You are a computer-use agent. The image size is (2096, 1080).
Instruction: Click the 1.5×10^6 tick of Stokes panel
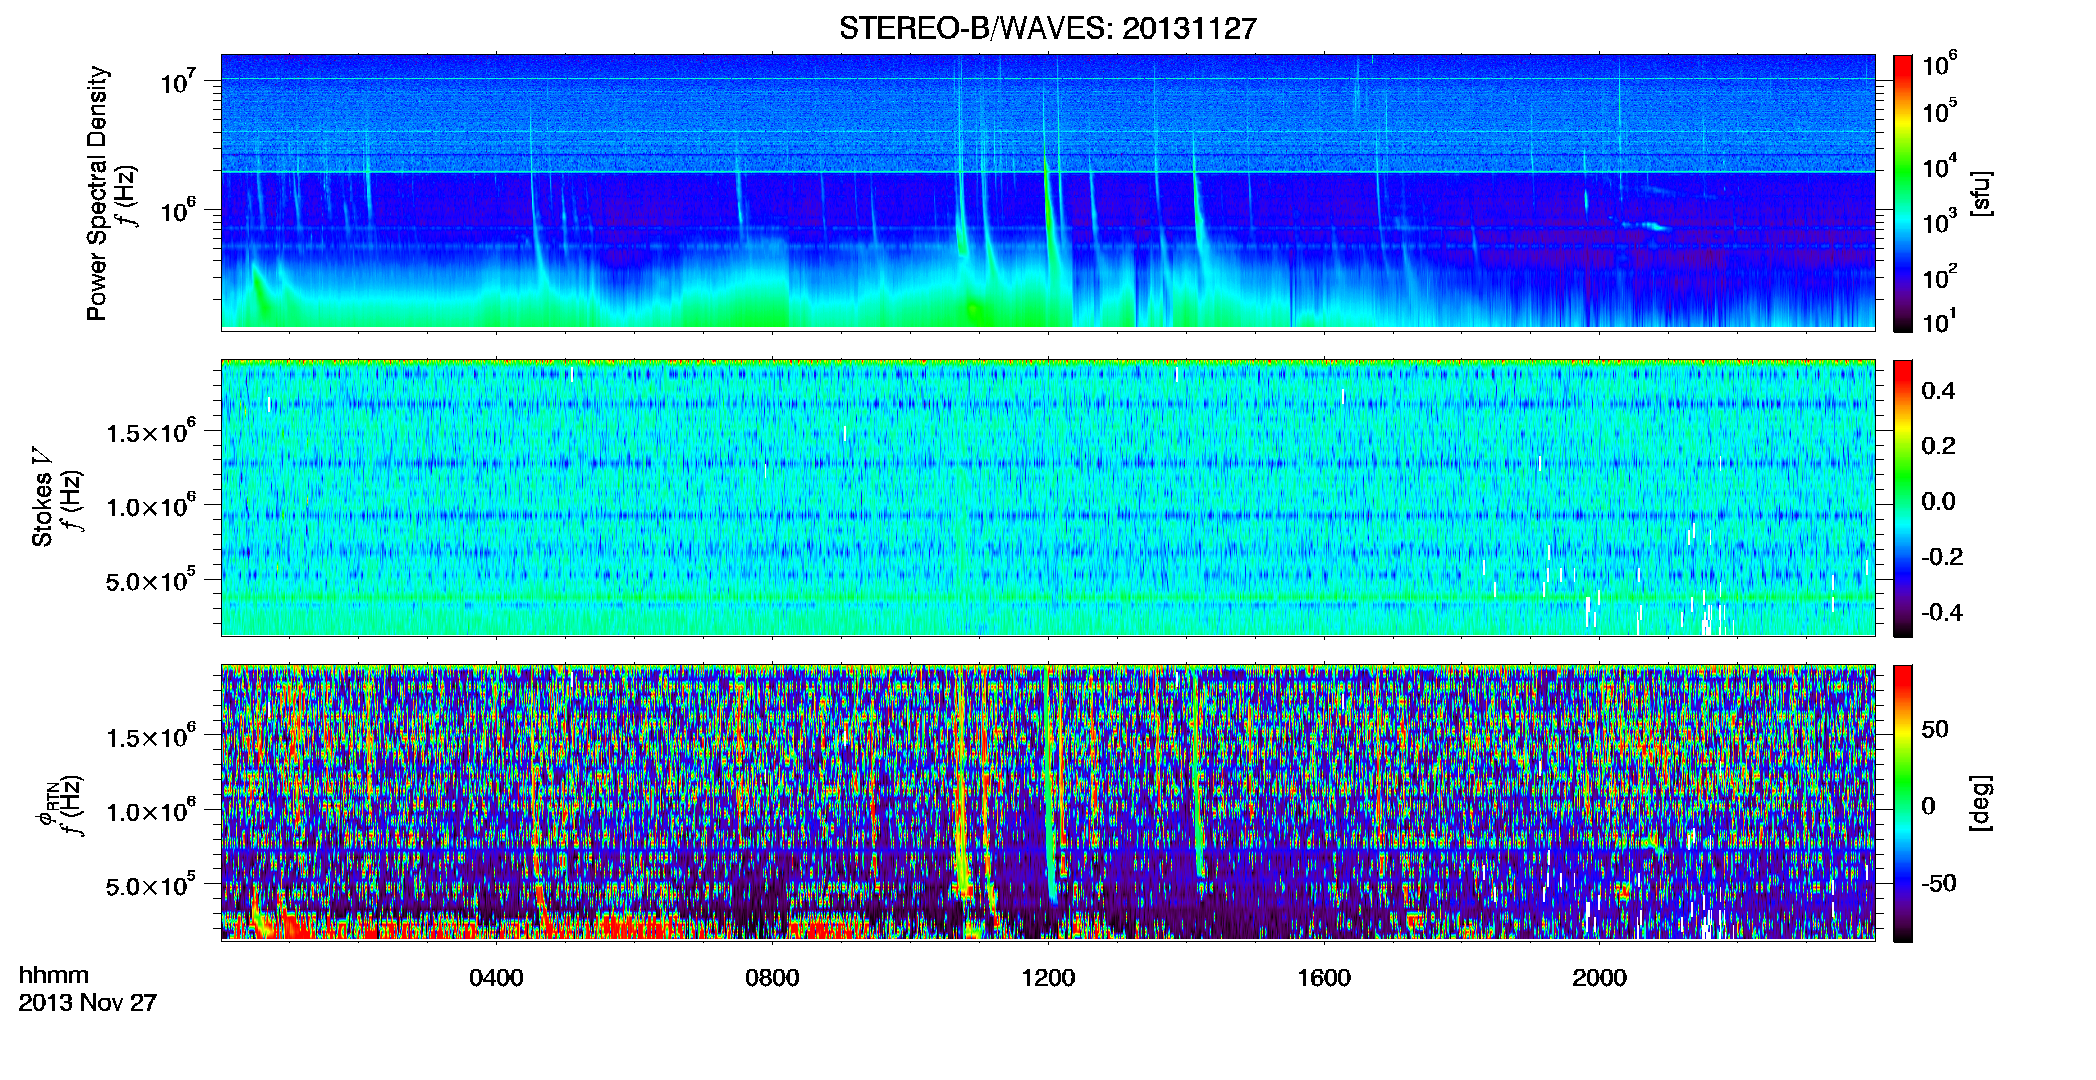[151, 431]
